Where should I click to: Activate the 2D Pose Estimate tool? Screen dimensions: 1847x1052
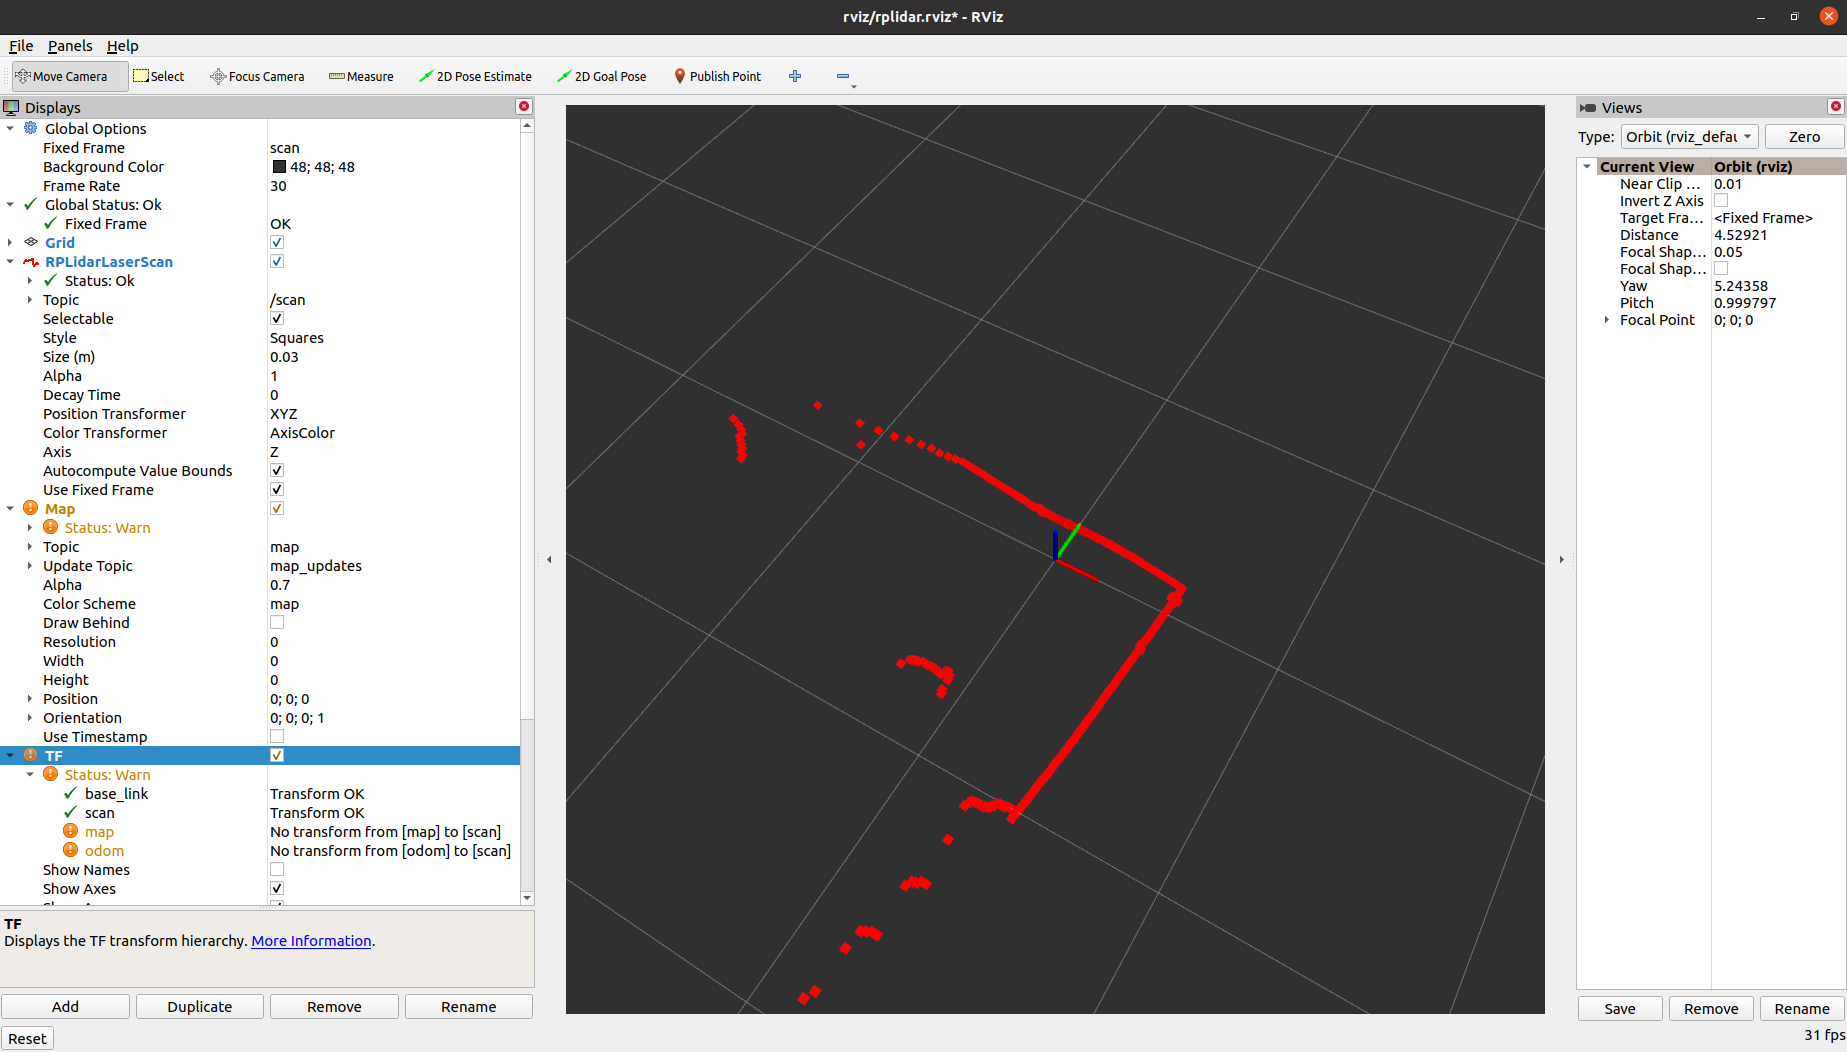(475, 76)
